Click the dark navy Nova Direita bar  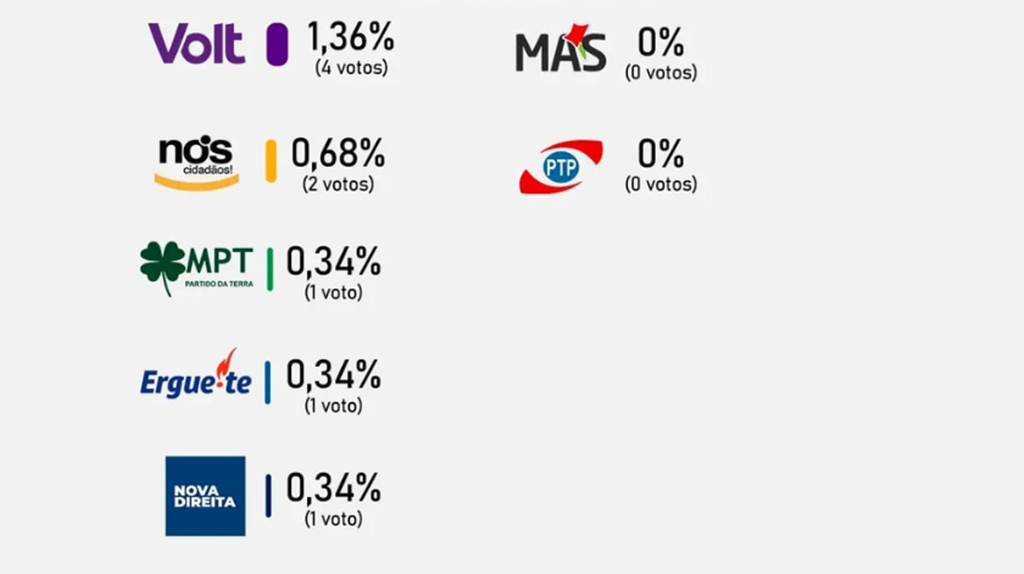268,496
